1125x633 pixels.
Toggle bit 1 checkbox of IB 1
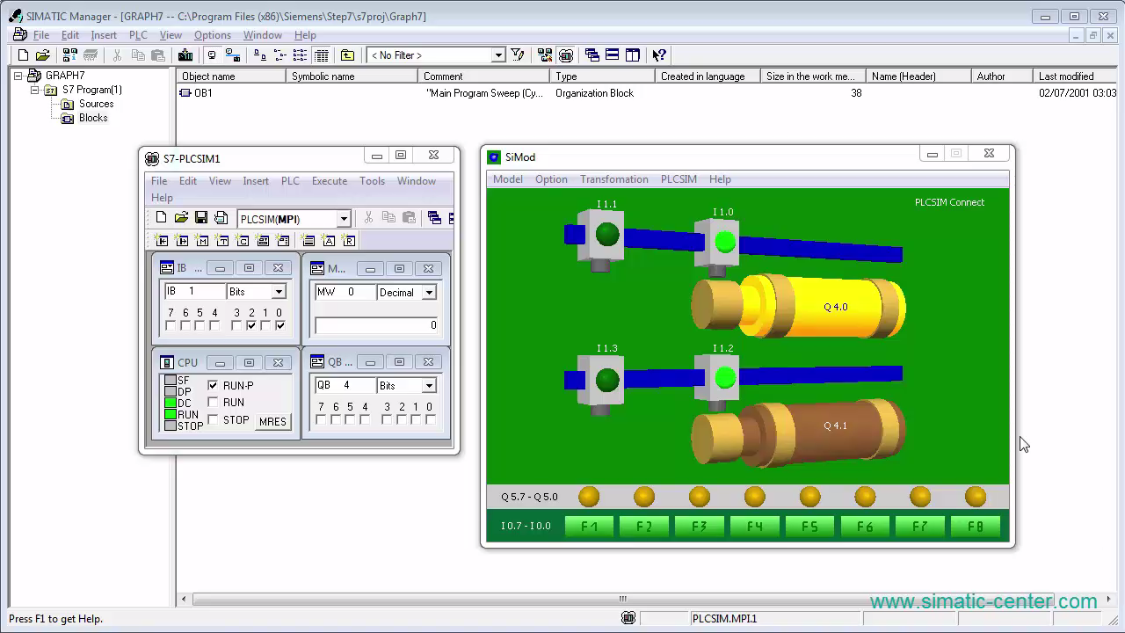265,326
